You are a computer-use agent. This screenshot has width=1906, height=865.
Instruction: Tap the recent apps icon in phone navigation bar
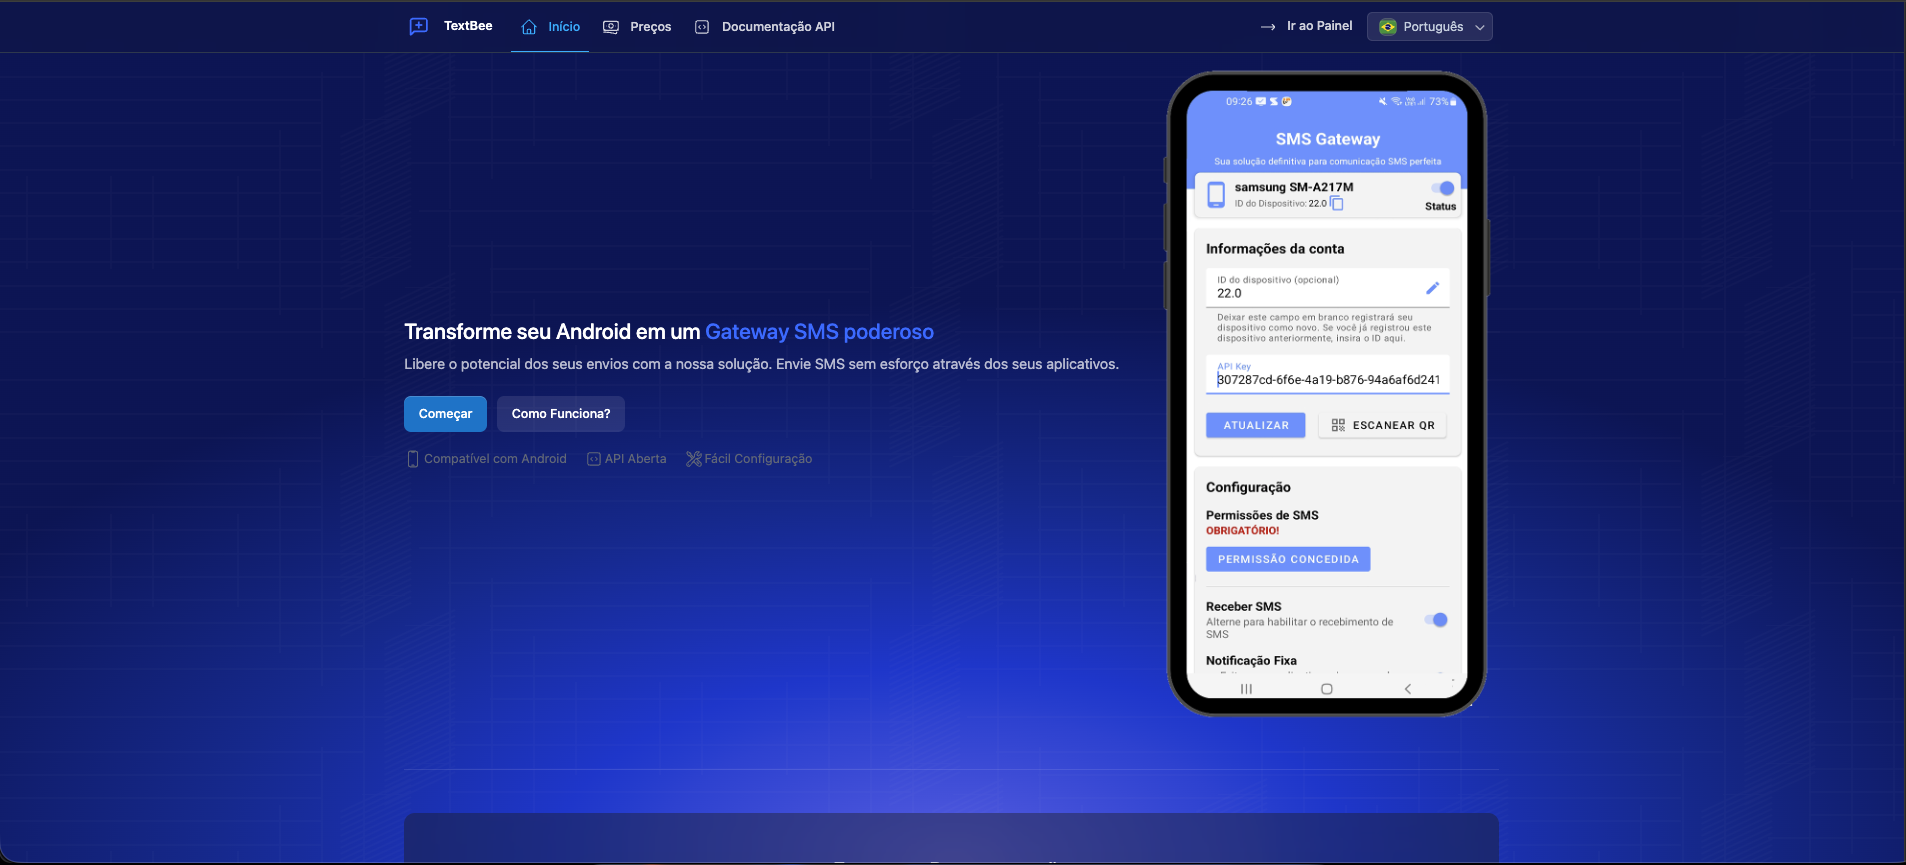1246,689
